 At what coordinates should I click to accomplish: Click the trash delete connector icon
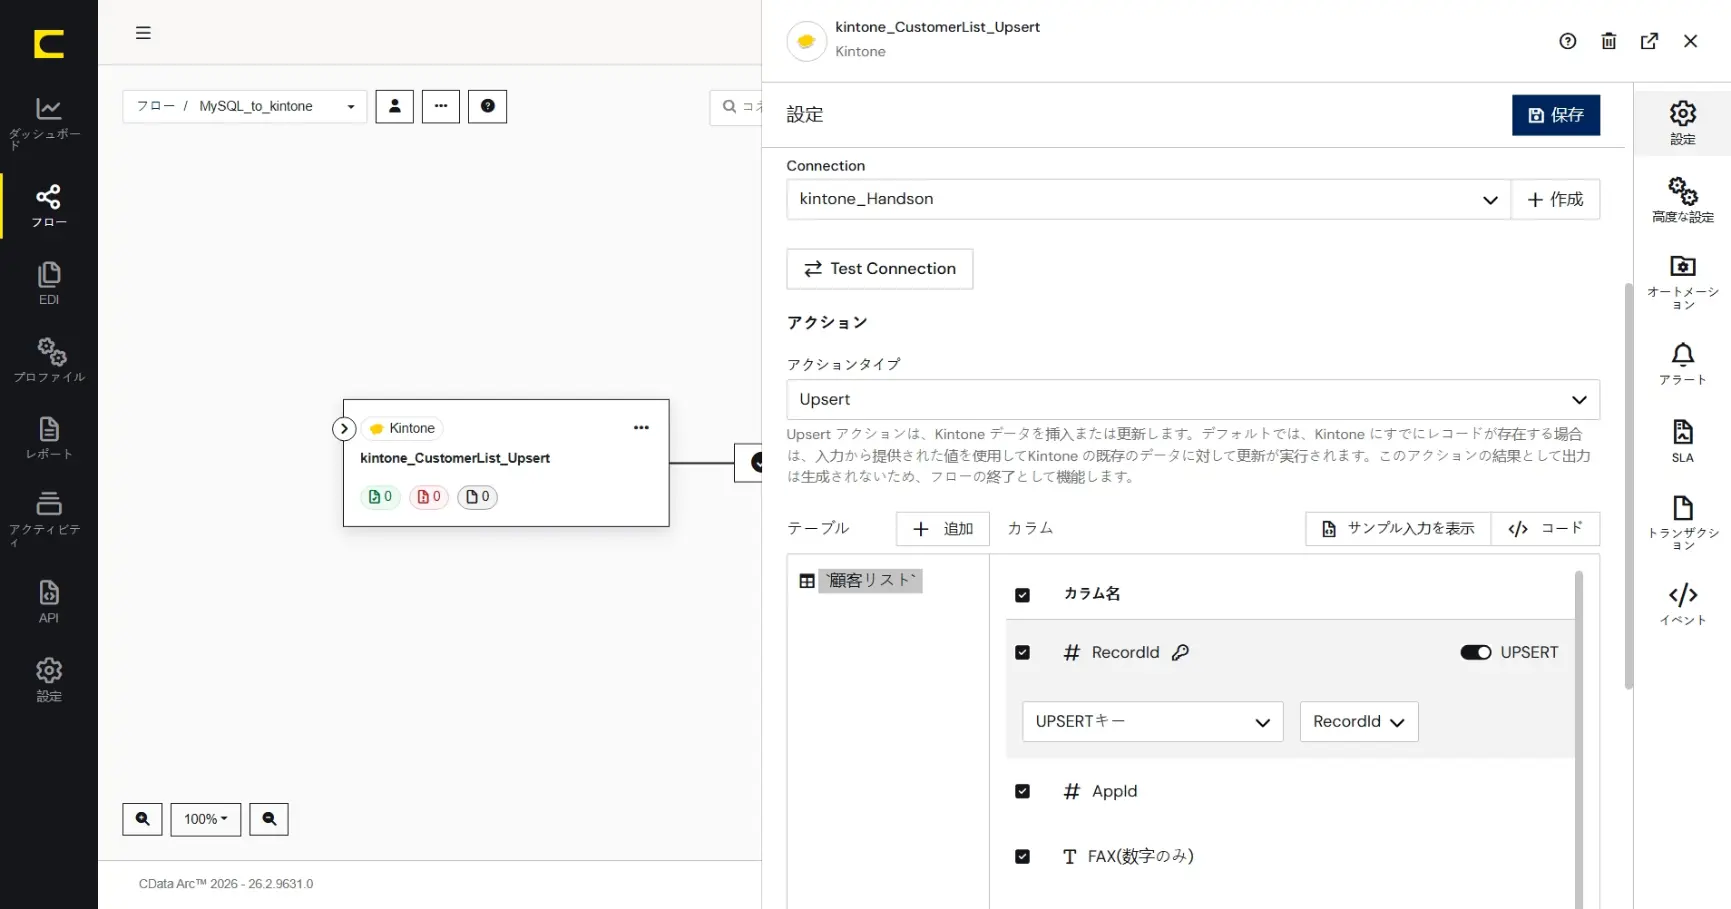pos(1609,41)
